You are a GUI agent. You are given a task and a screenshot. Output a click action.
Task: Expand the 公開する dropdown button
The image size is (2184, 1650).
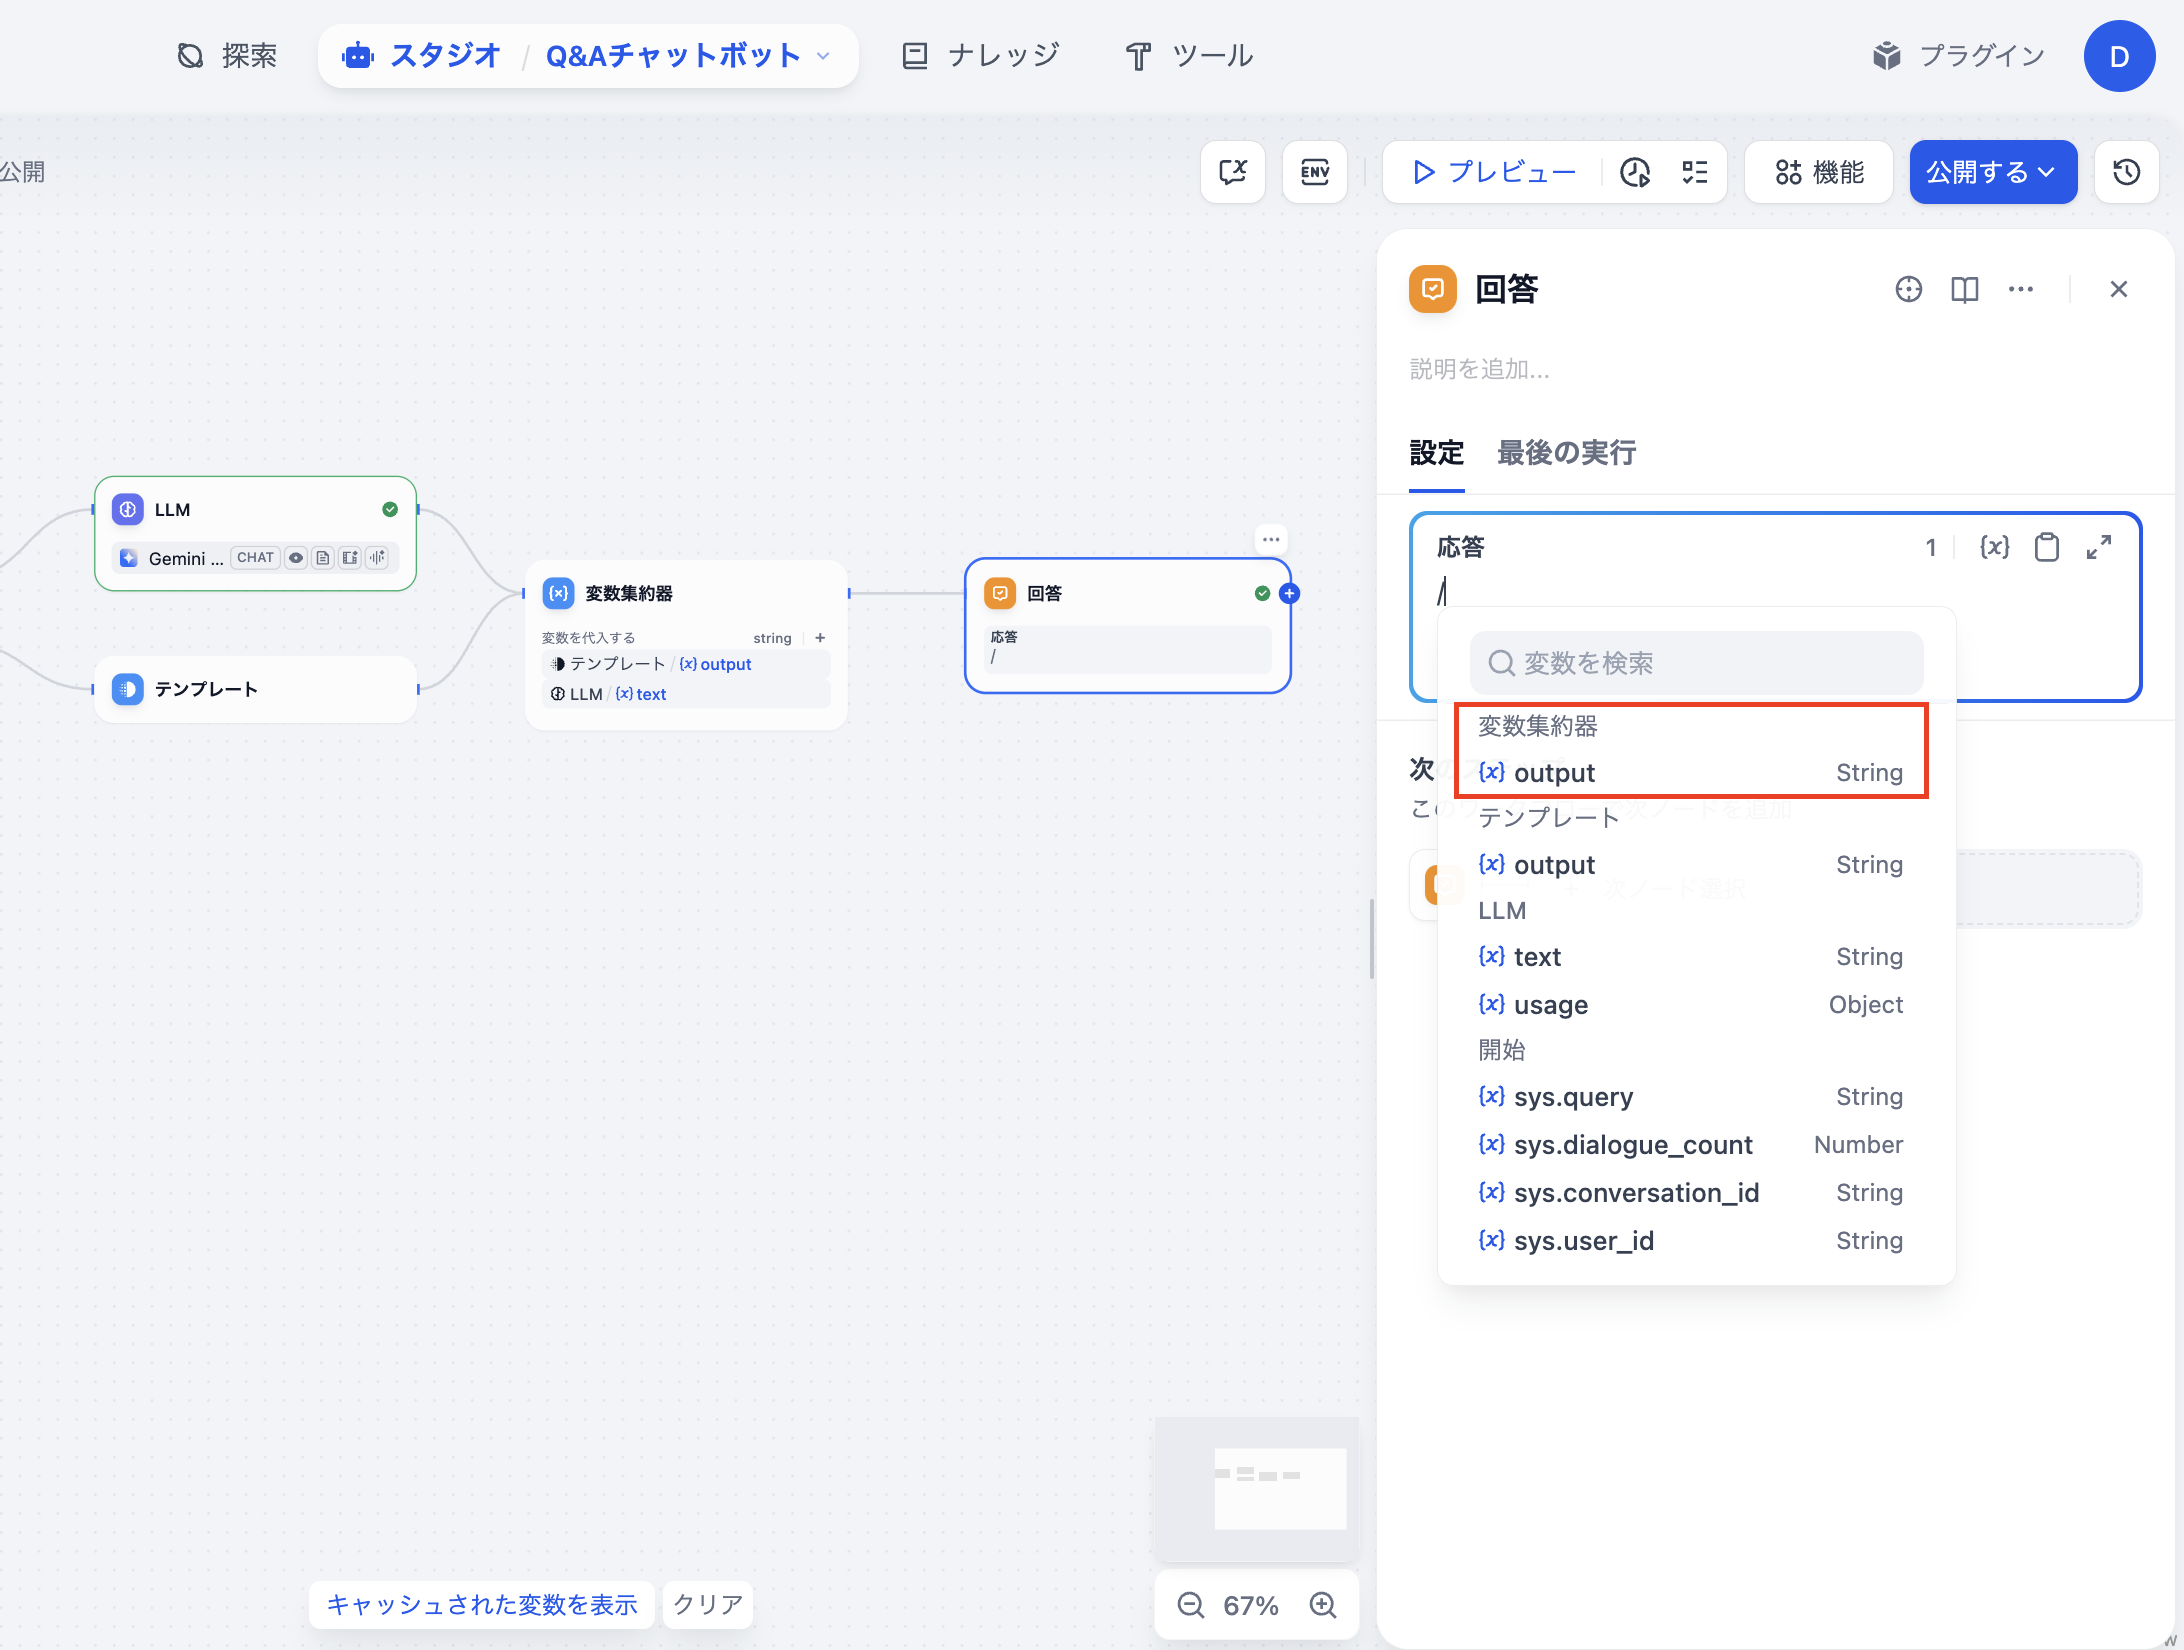tap(1992, 172)
